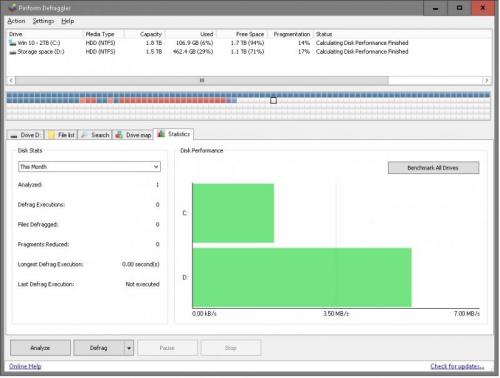Click the Drive map tab icon

tap(119, 135)
